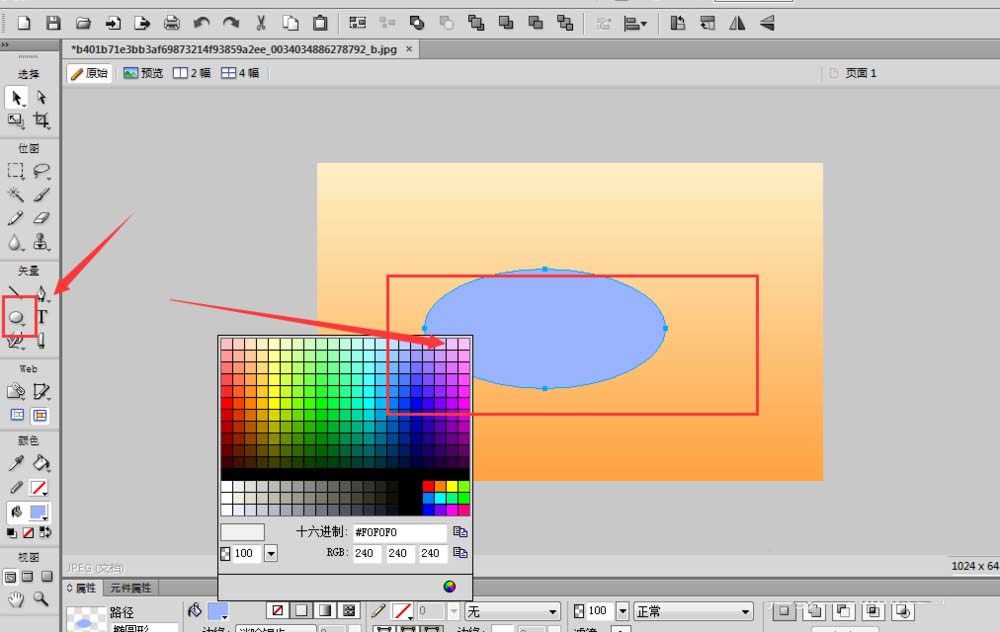Screen dimensions: 1000x632
Task: Close the open document tab
Action: [x=409, y=48]
